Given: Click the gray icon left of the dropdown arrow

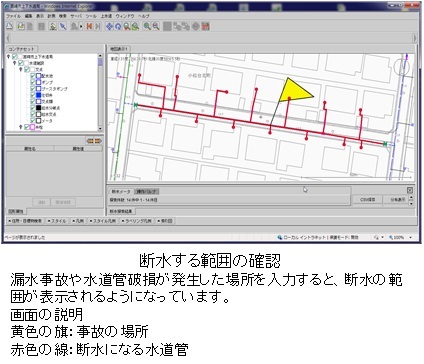Looking at the screenshot, I should [74, 26].
